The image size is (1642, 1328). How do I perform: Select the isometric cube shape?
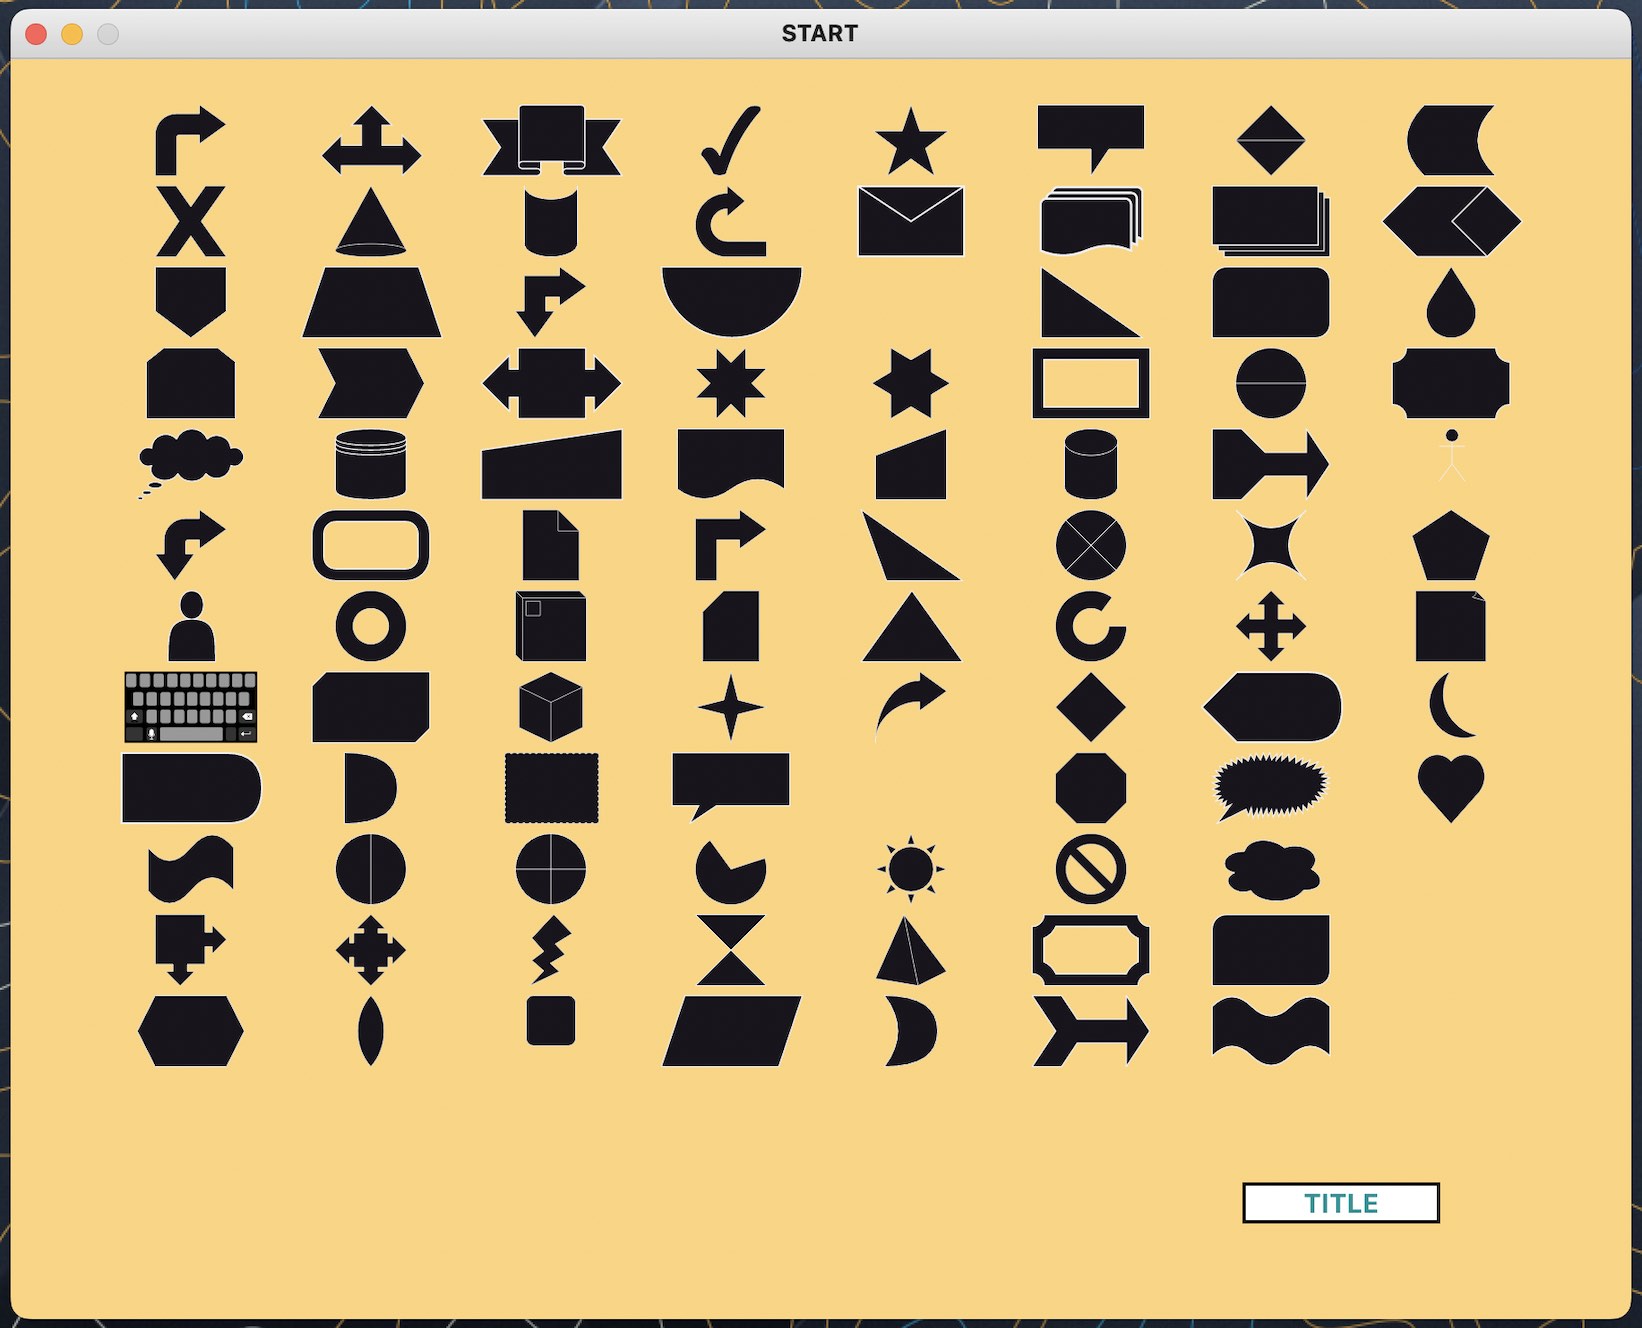click(550, 707)
